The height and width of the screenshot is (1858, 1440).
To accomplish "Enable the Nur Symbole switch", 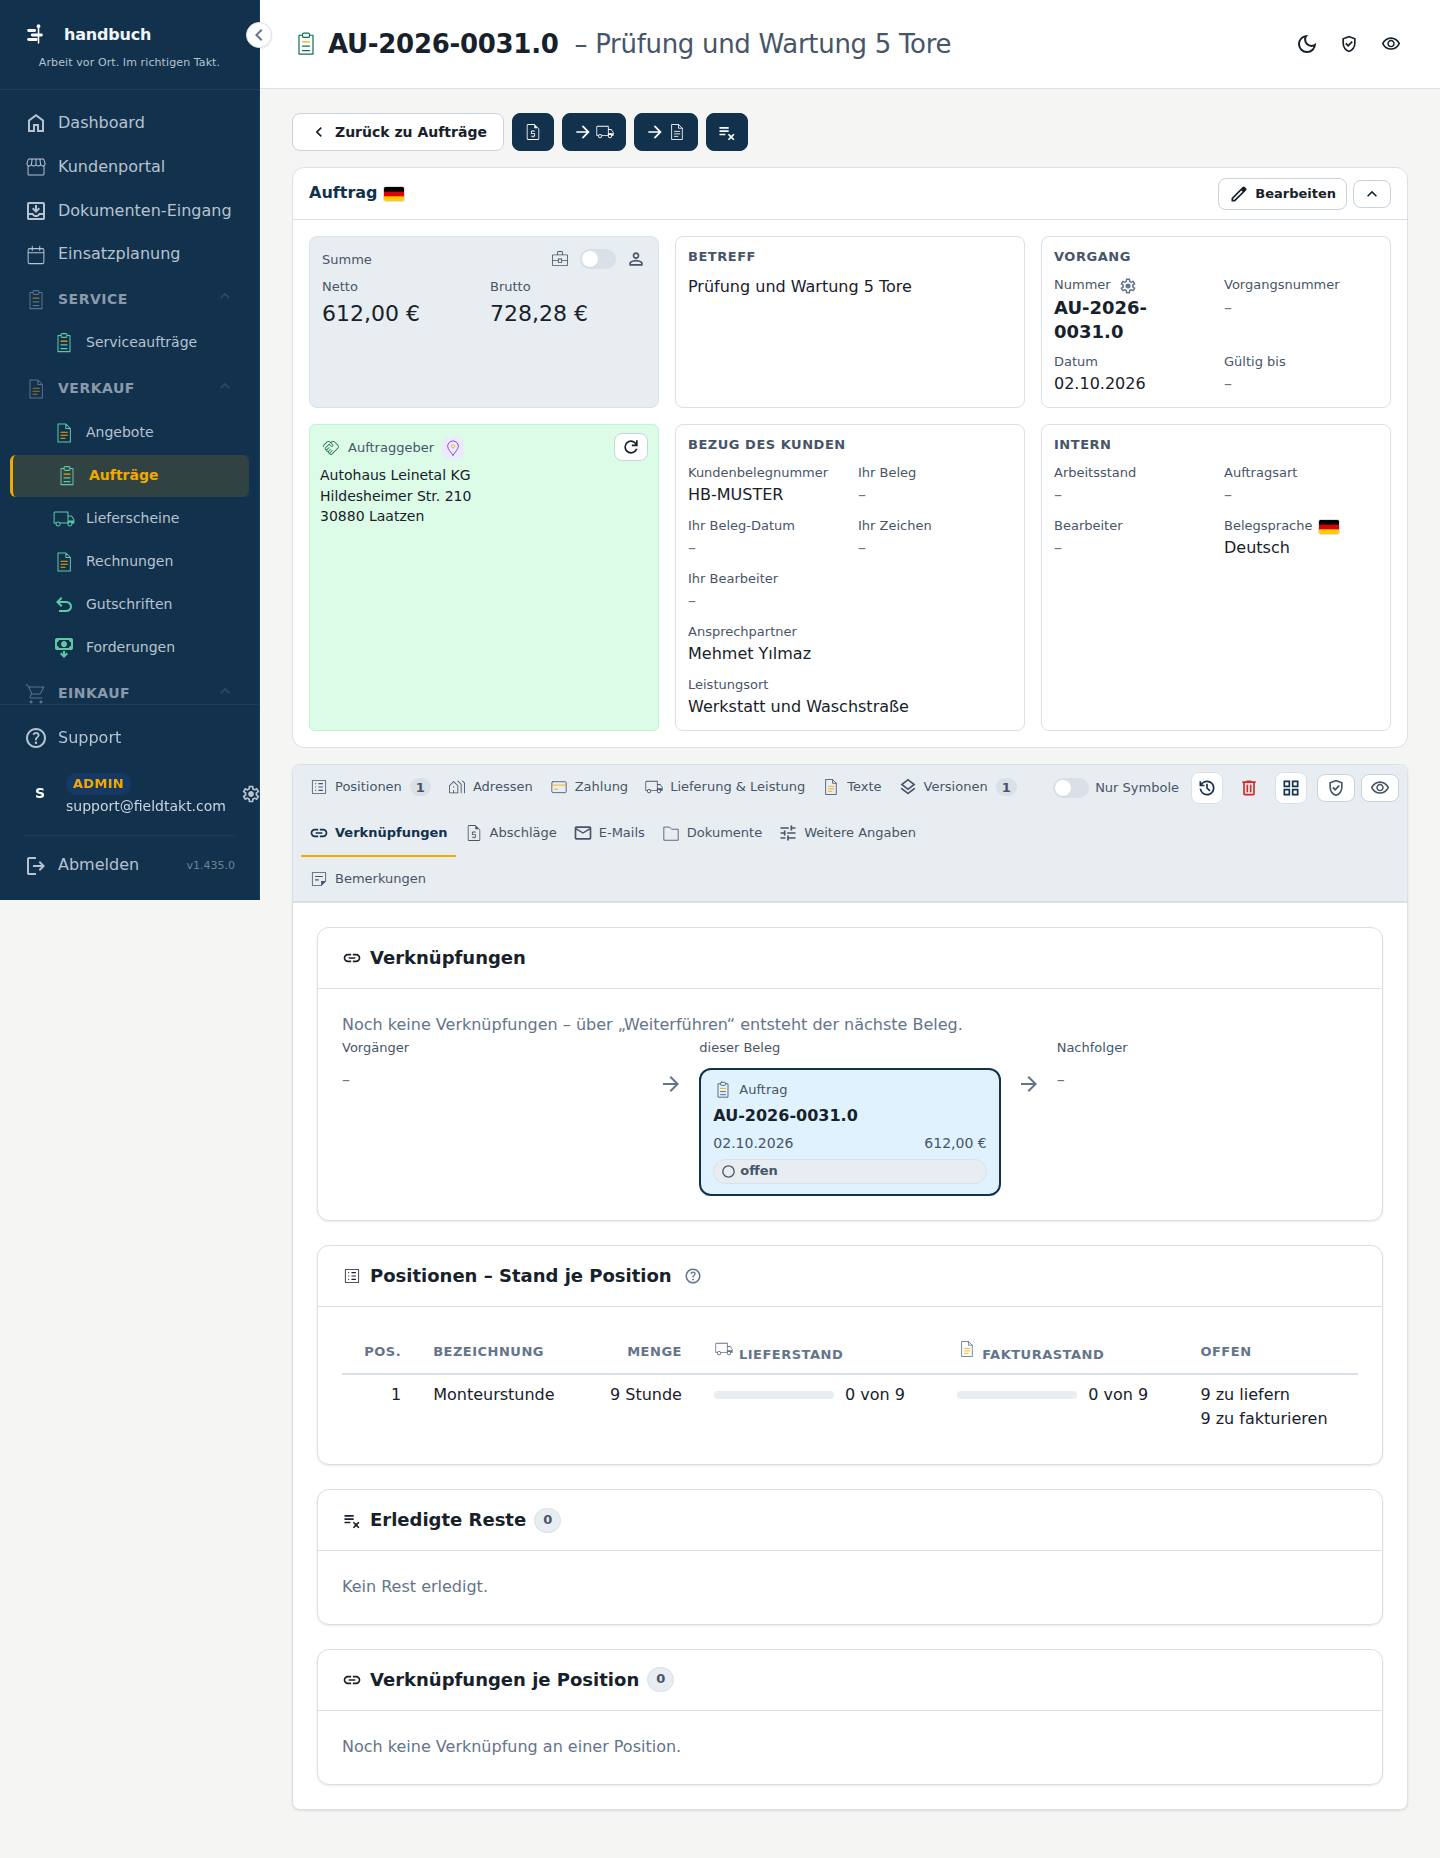I will pyautogui.click(x=1071, y=788).
